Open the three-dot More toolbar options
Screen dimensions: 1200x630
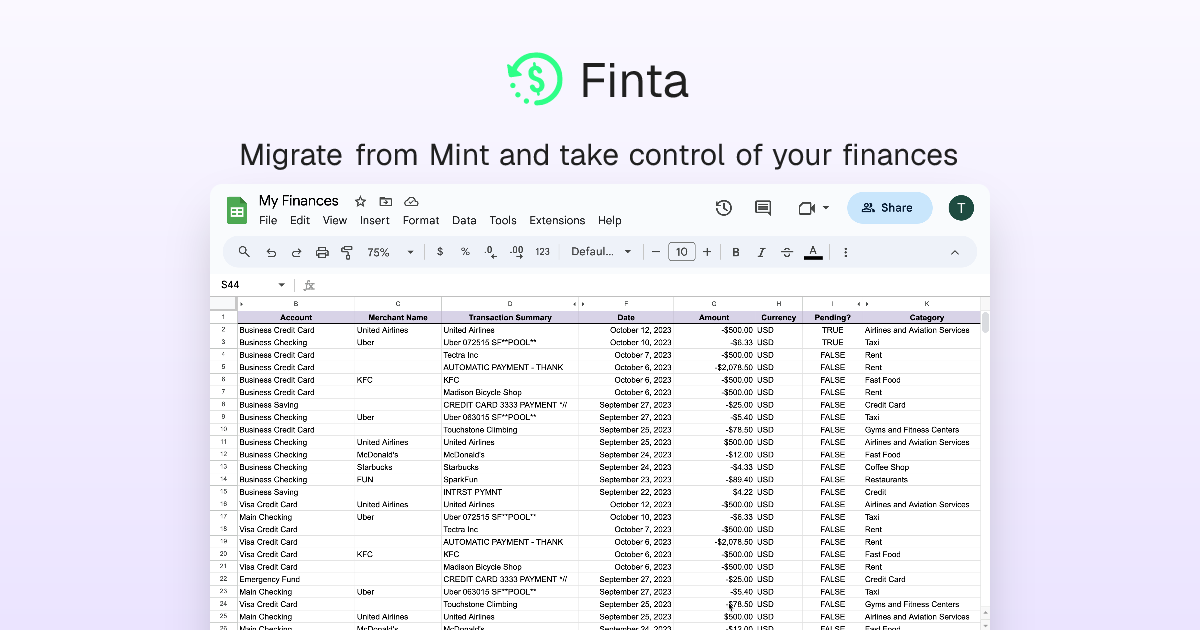coord(846,252)
